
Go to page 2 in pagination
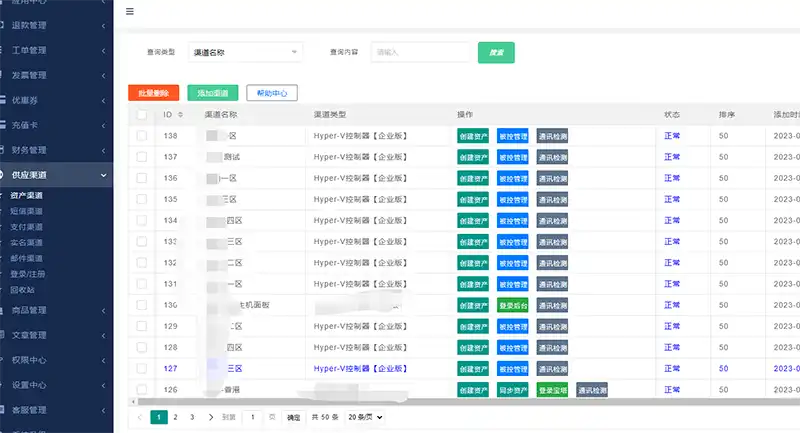pyautogui.click(x=175, y=417)
